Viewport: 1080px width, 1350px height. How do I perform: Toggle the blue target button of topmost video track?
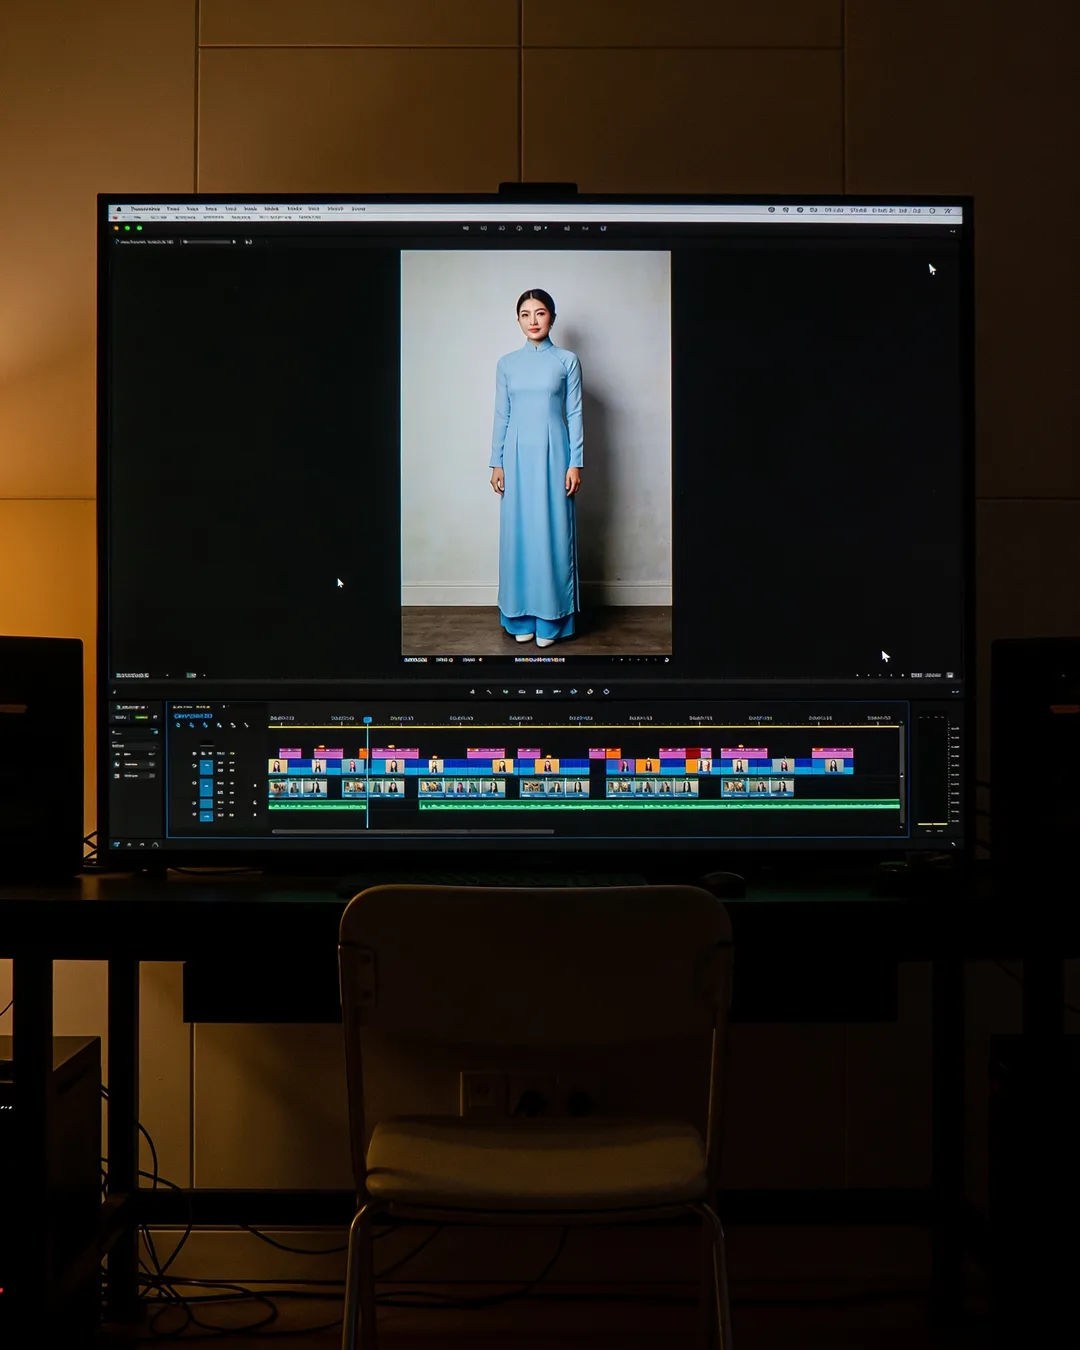[x=206, y=767]
